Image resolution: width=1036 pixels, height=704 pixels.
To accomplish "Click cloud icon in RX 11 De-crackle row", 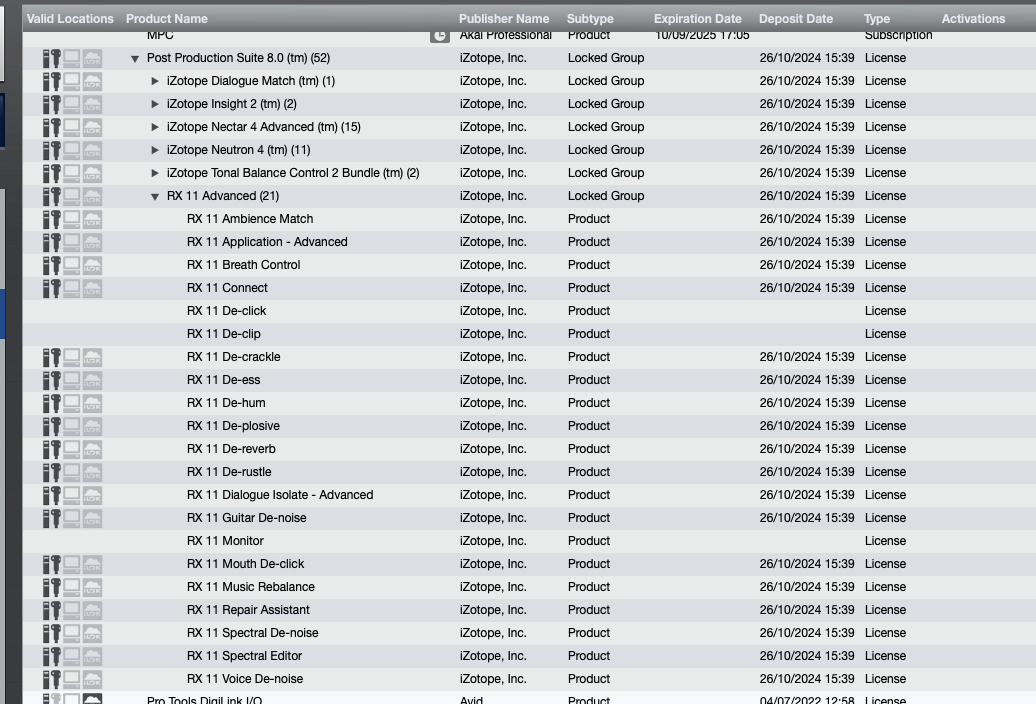I will coord(92,357).
